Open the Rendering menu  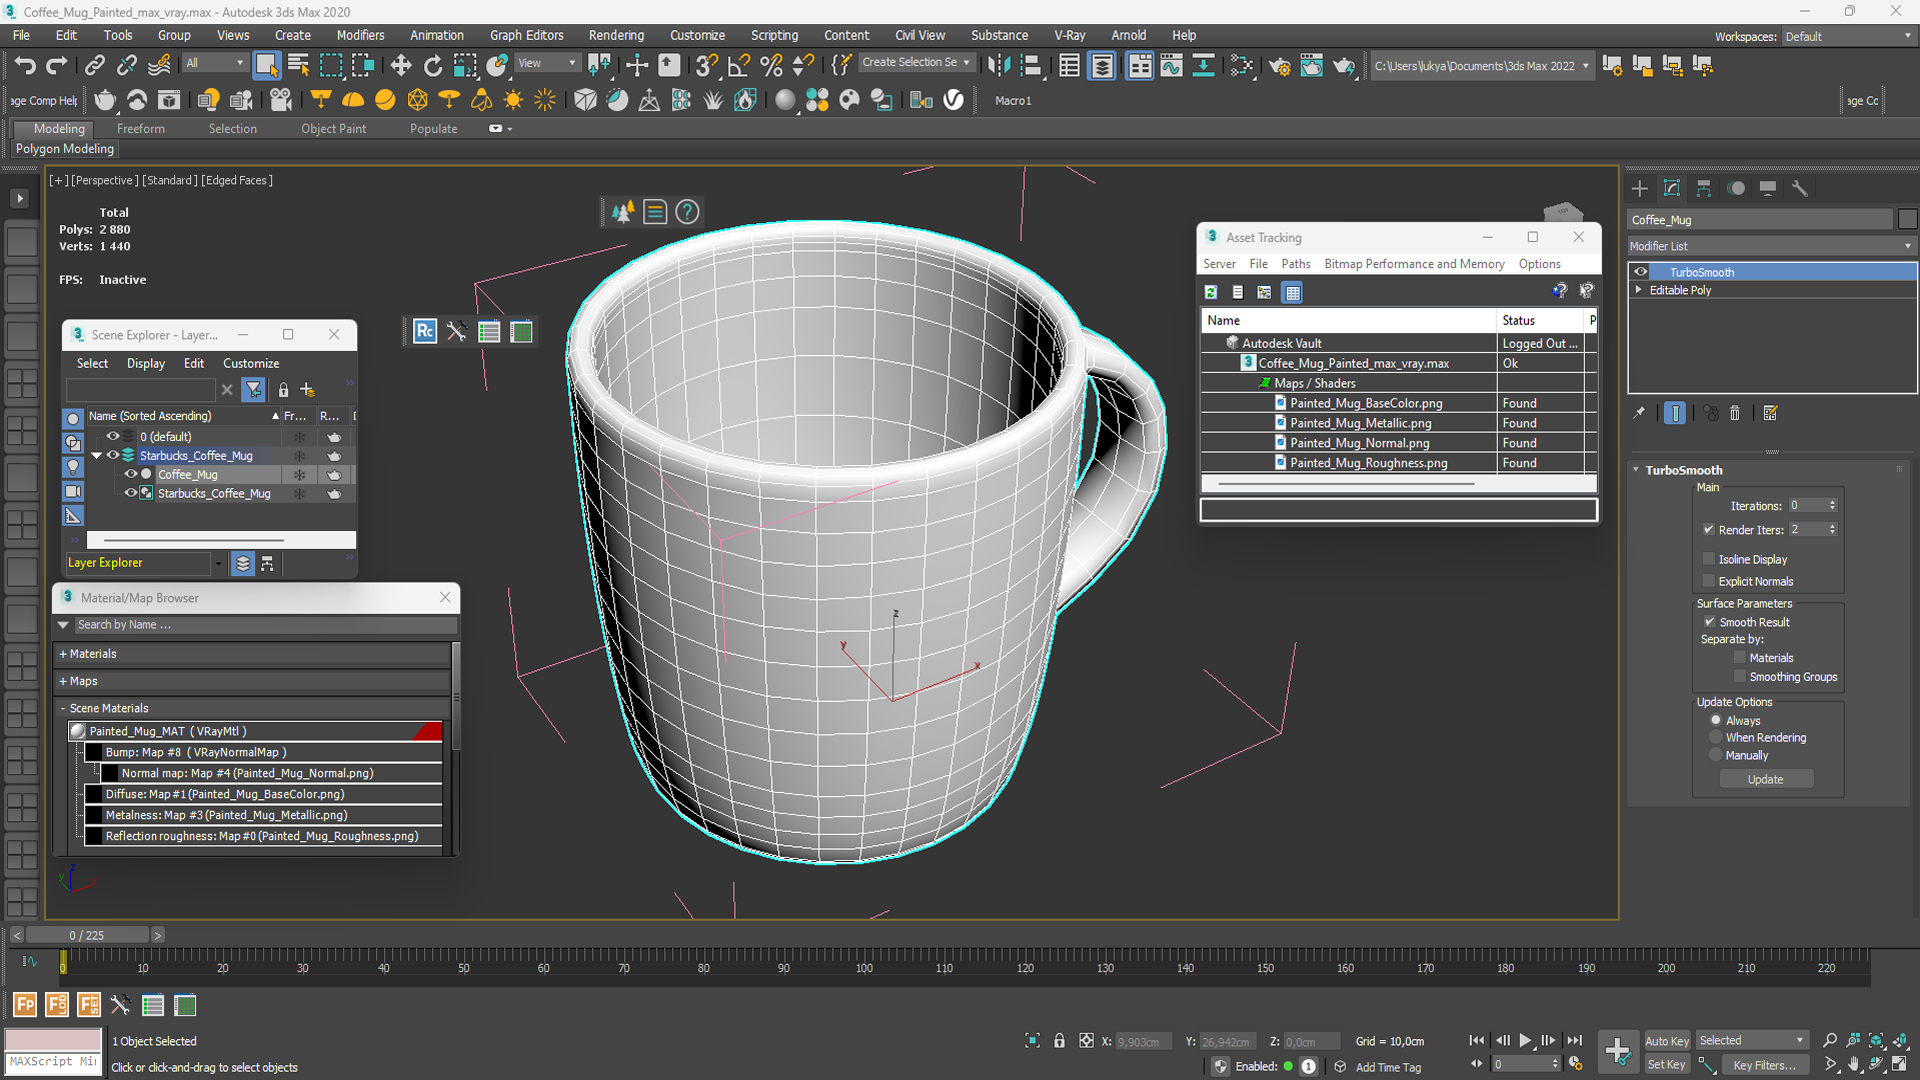(616, 35)
